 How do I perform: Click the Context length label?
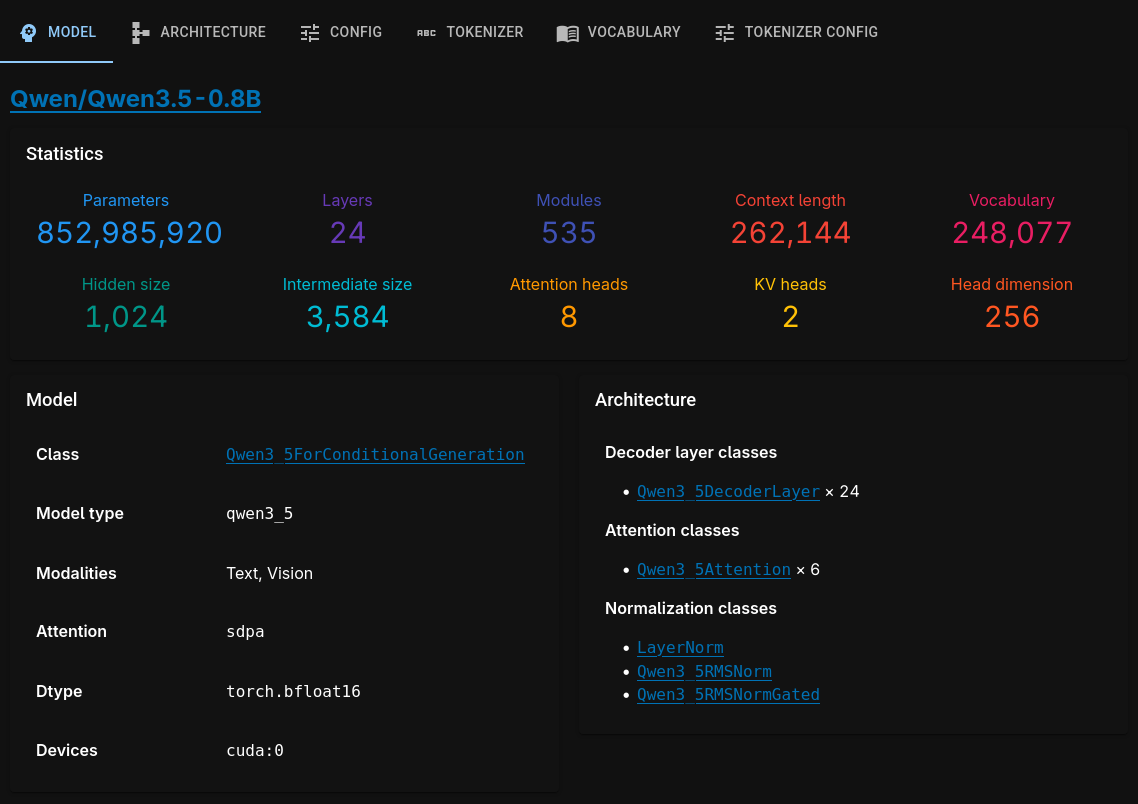[790, 200]
